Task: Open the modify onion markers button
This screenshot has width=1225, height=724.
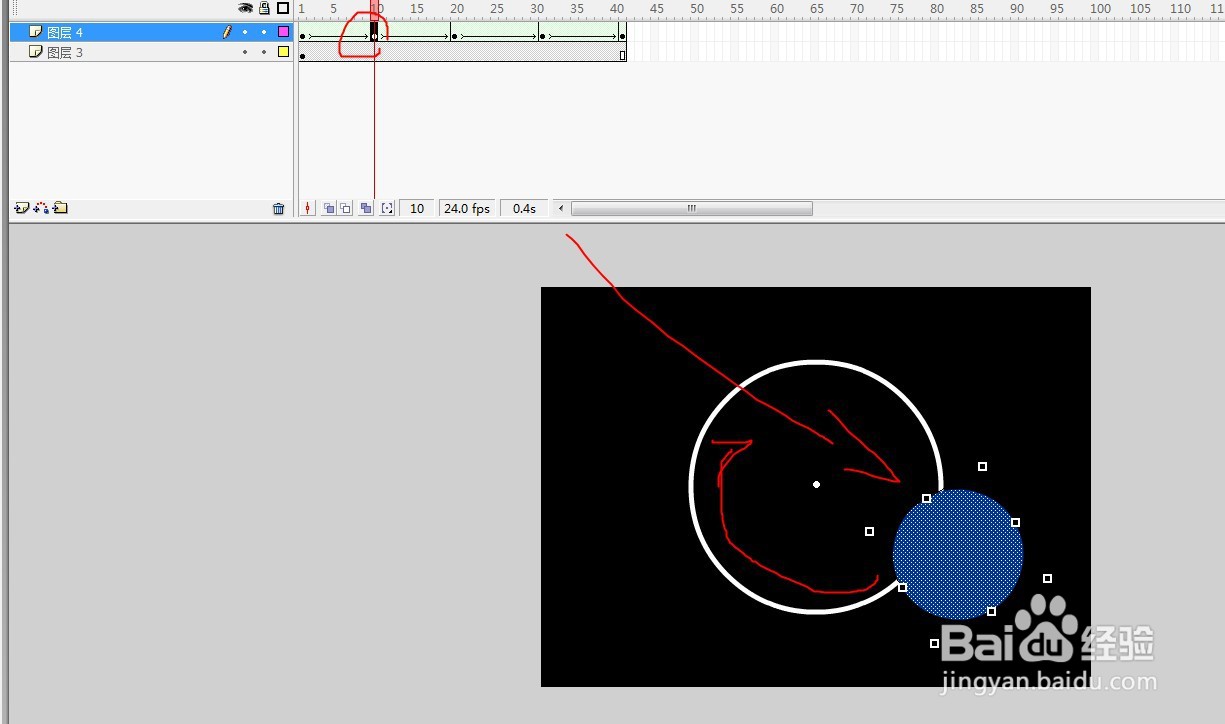Action: point(387,208)
